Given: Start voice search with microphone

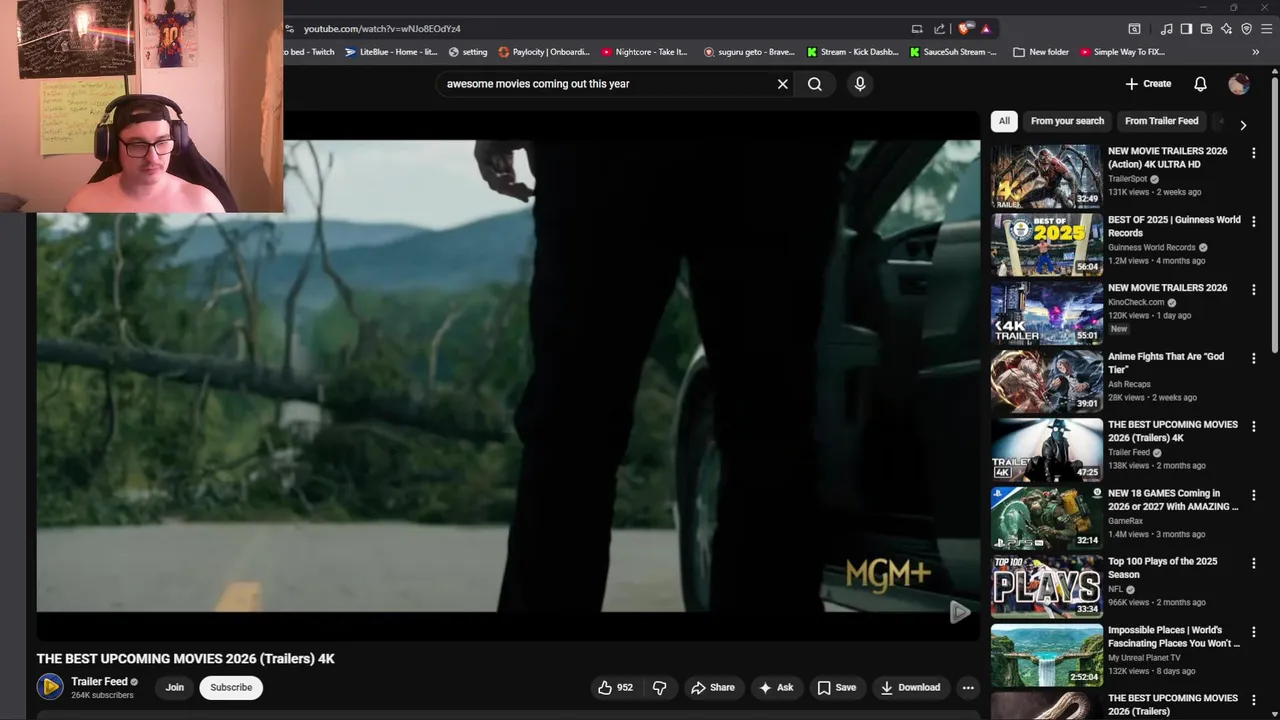Looking at the screenshot, I should pyautogui.click(x=860, y=84).
